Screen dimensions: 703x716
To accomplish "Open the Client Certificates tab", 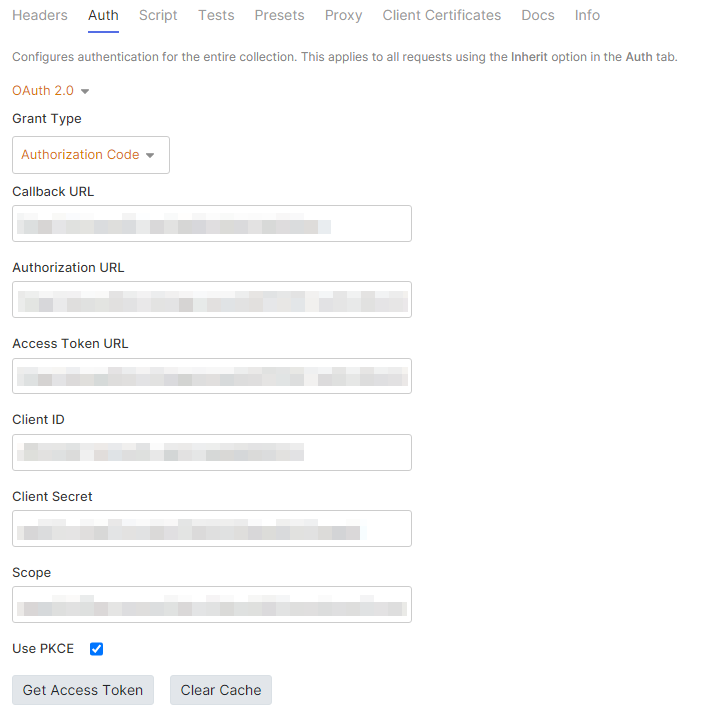I will point(442,15).
